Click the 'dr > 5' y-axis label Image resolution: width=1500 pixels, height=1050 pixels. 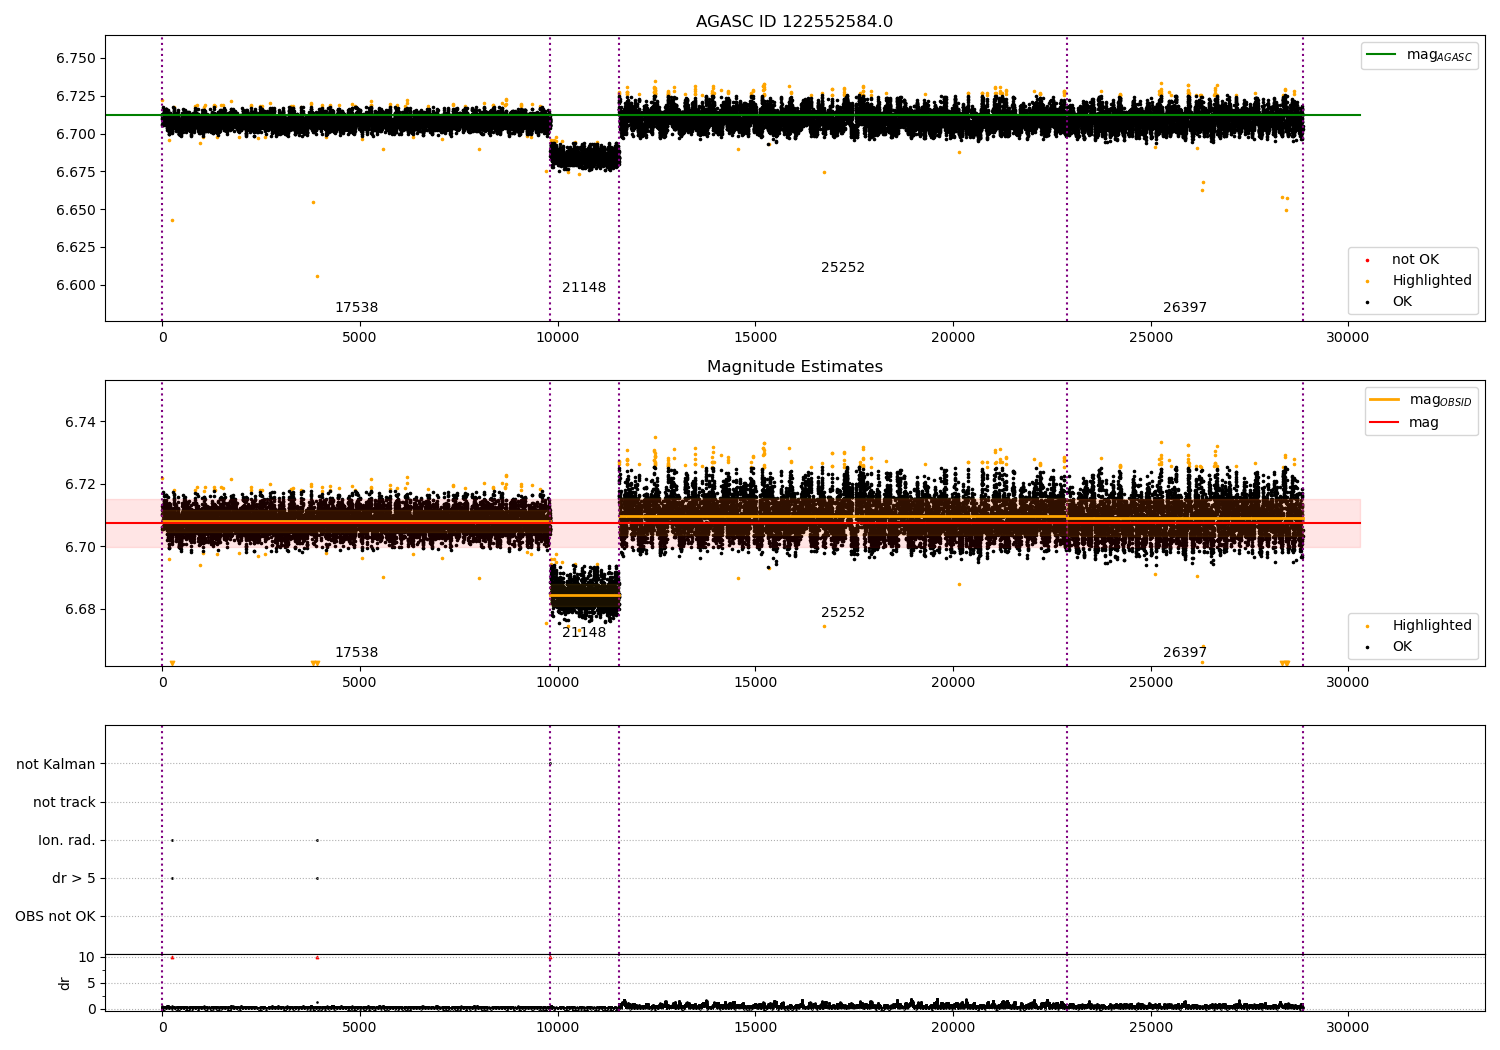point(74,879)
